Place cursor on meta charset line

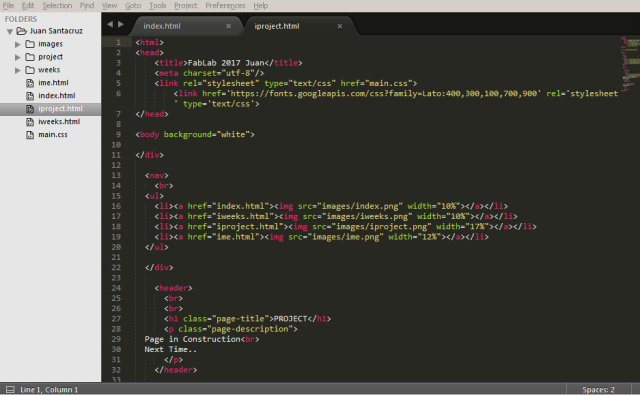(209, 73)
